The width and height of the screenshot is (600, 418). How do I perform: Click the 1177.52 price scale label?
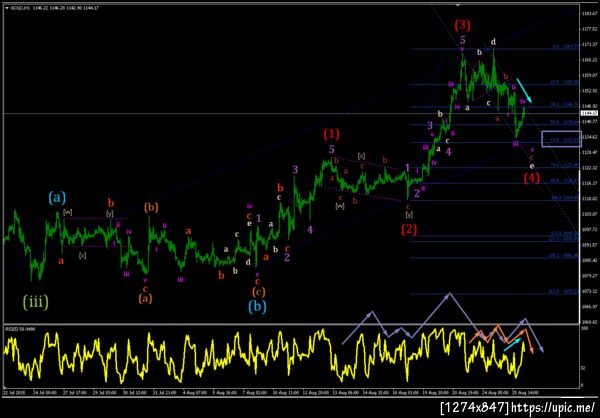[588, 29]
